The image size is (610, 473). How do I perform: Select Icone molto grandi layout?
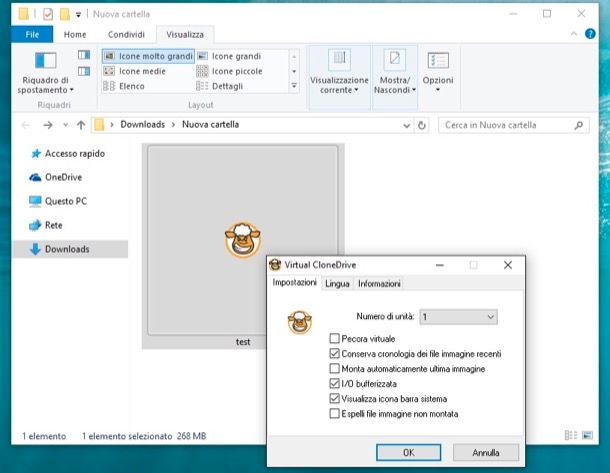click(x=148, y=56)
